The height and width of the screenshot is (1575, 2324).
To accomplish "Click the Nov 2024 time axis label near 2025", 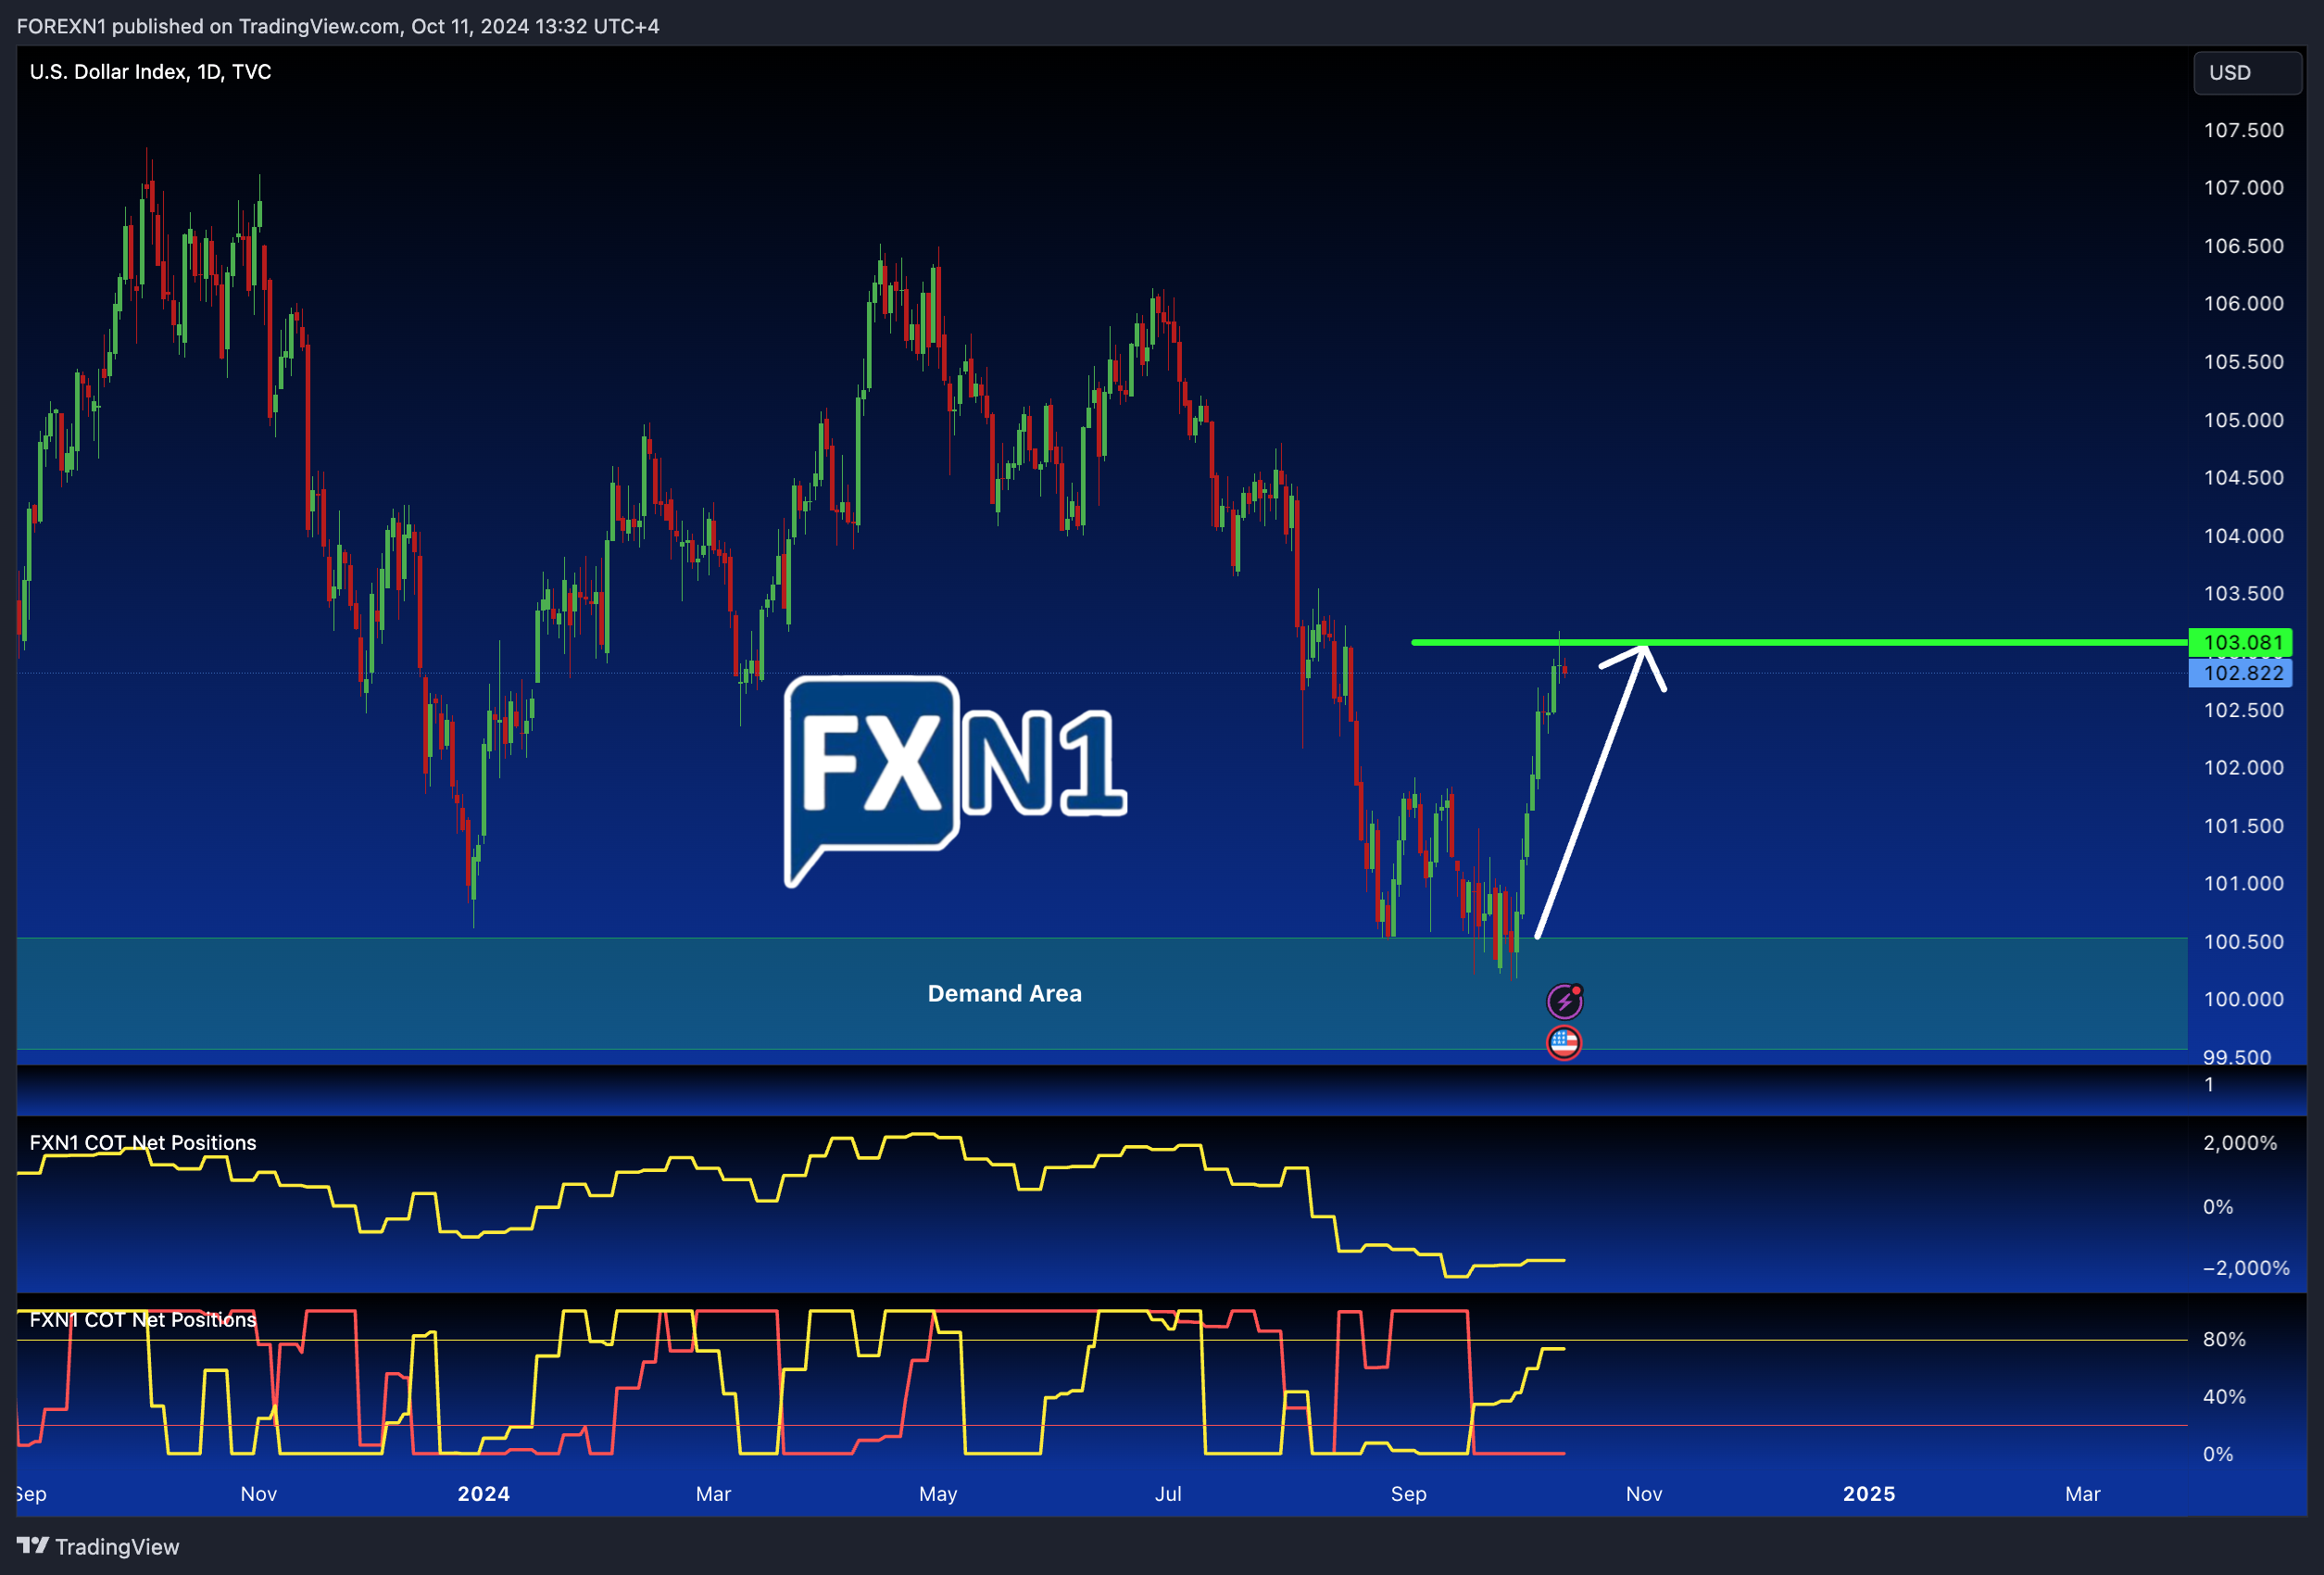I will tap(1643, 1493).
